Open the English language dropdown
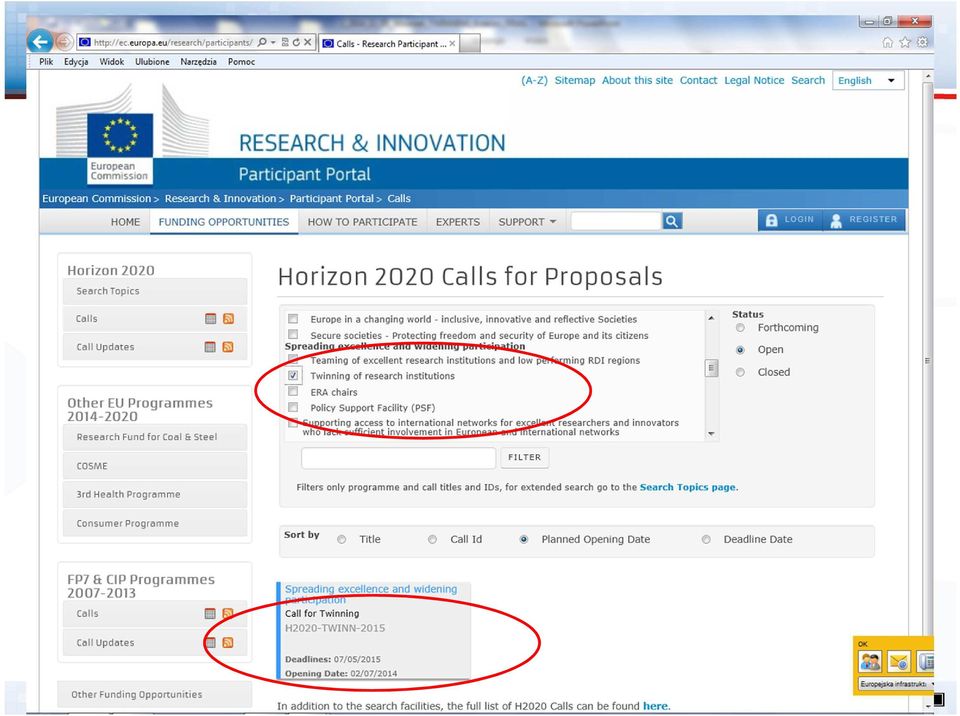The image size is (960, 716). (x=868, y=80)
